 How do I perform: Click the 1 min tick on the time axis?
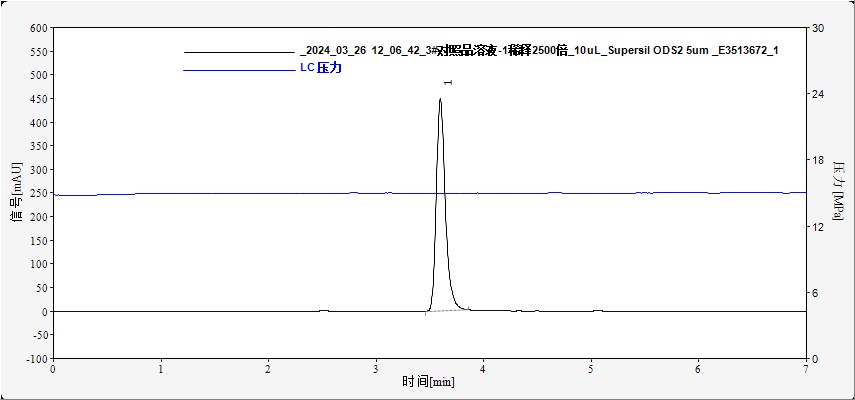pos(161,369)
